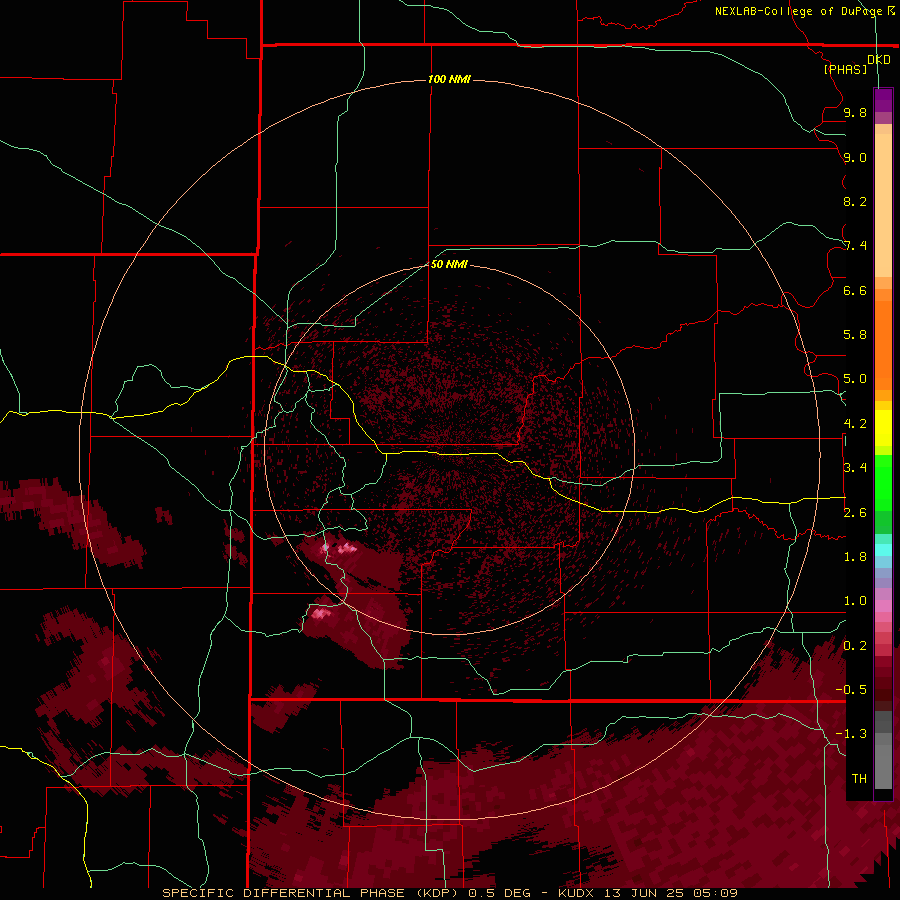Click the 7.4 legend value

point(855,246)
